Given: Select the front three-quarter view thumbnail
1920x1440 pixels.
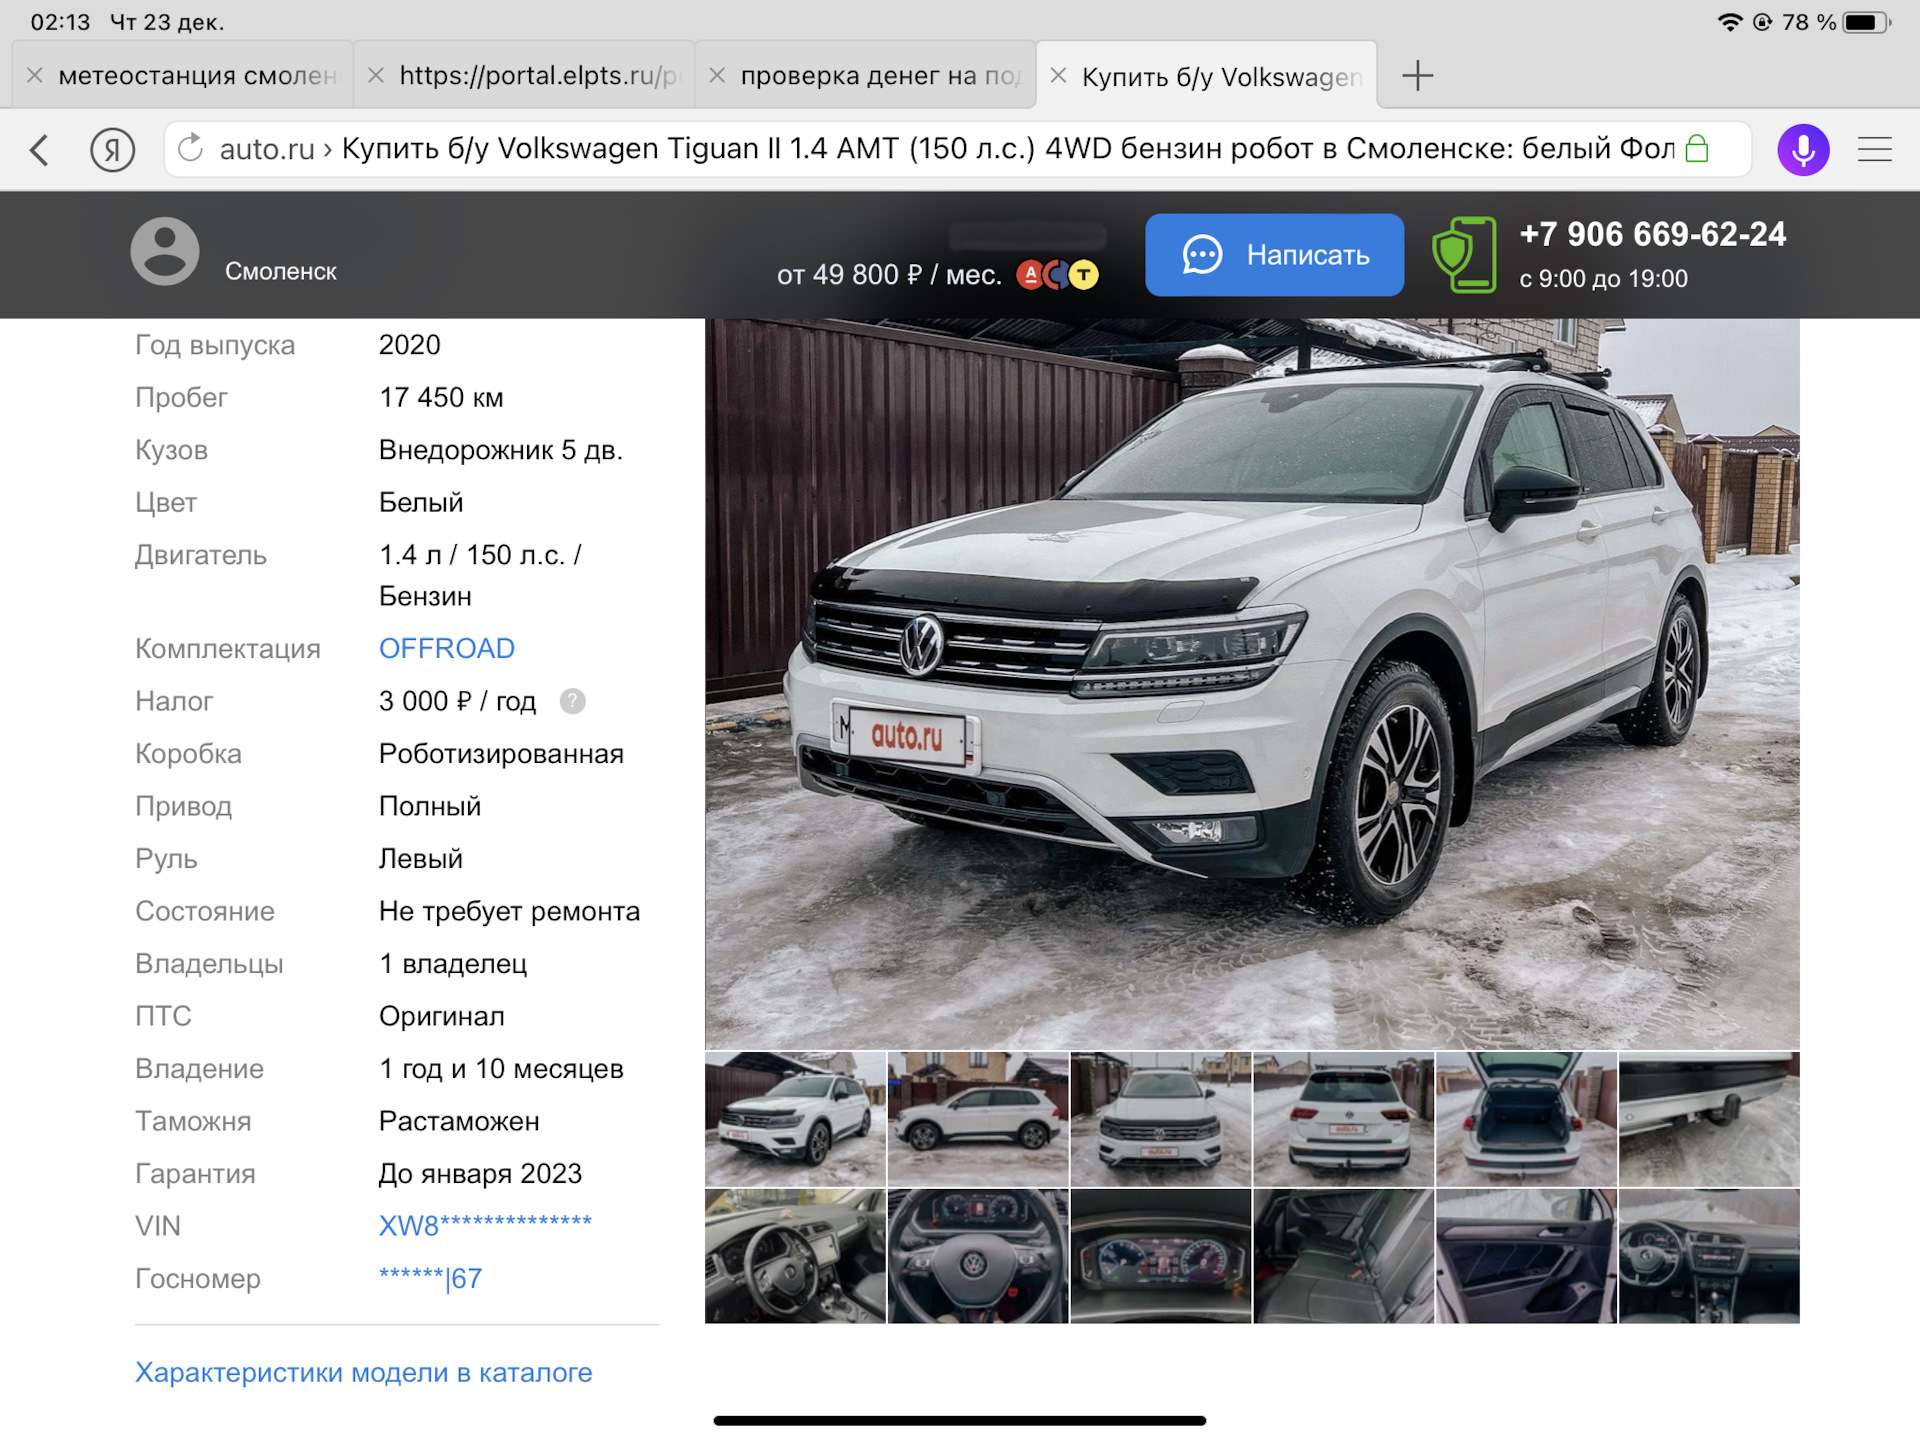Looking at the screenshot, I should pyautogui.click(x=795, y=1119).
